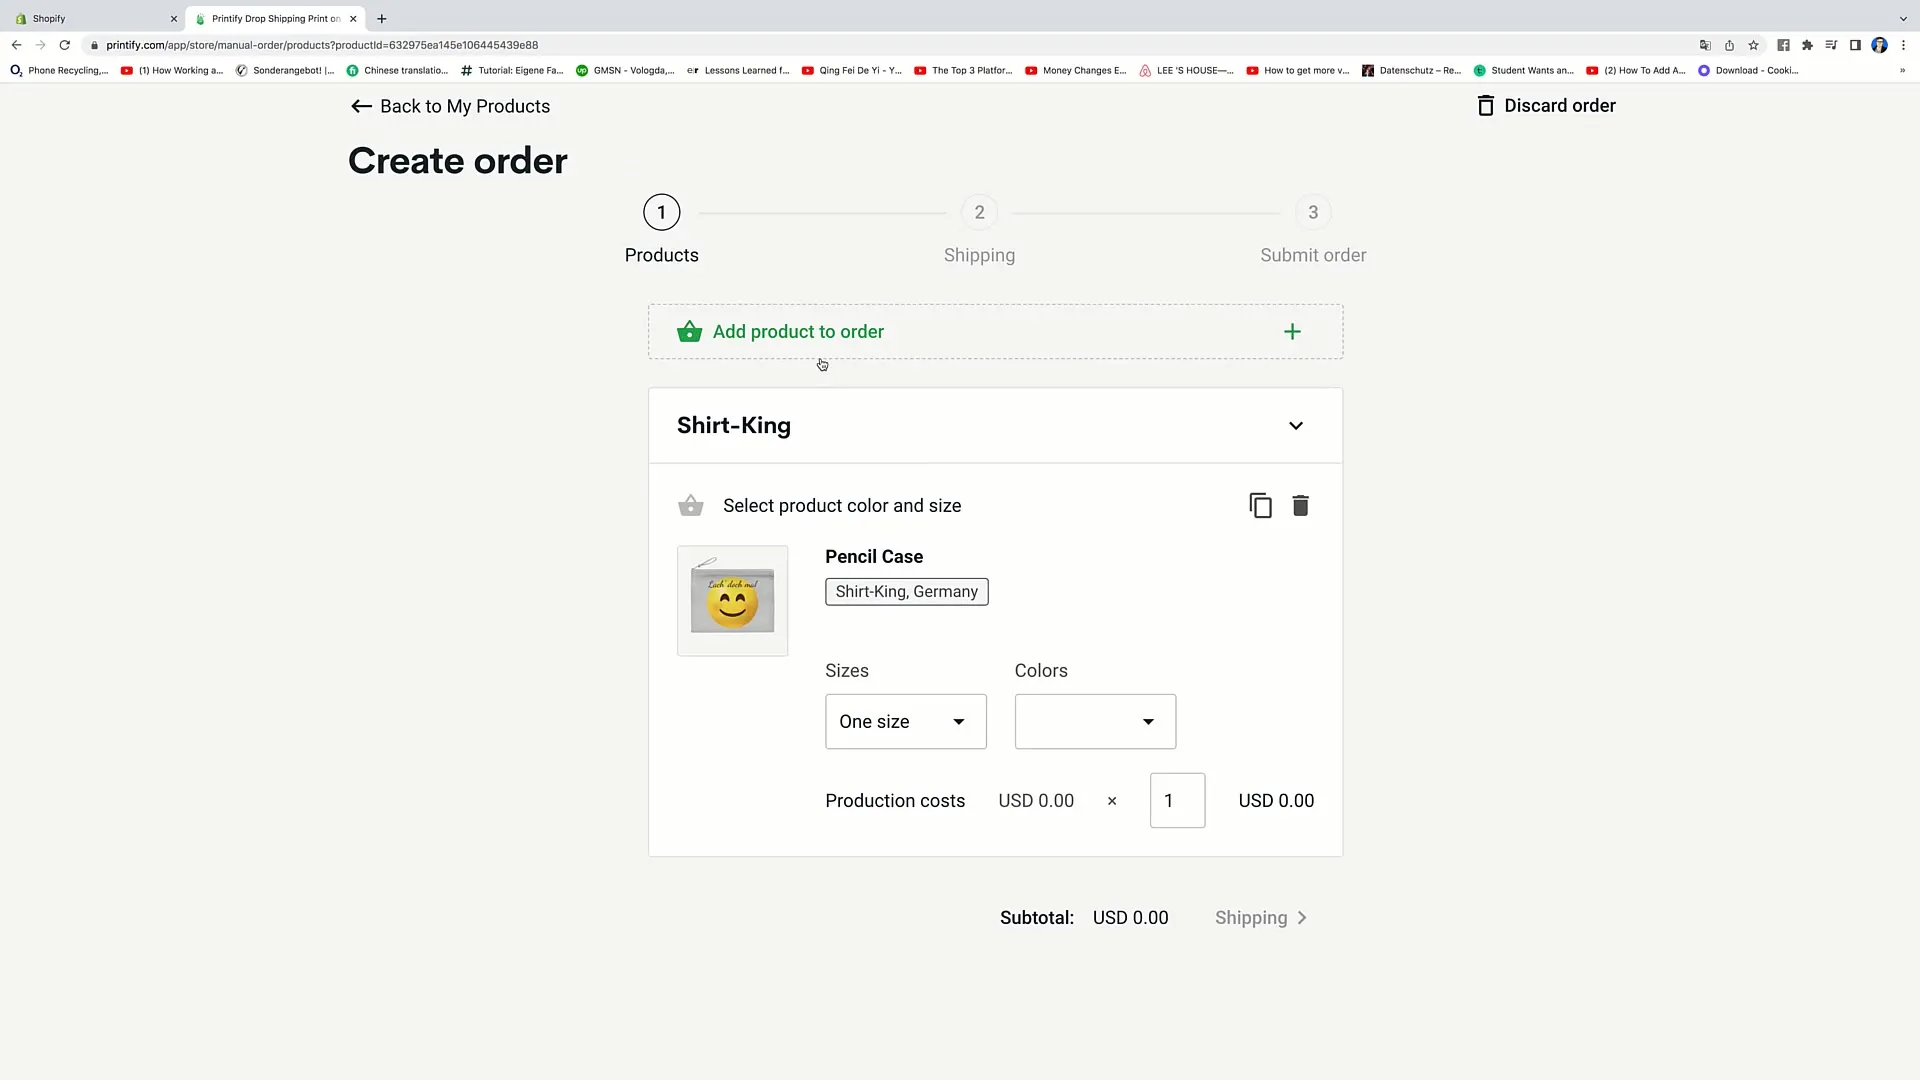Click the address bar URL
This screenshot has height=1080, width=1920.
tap(322, 45)
